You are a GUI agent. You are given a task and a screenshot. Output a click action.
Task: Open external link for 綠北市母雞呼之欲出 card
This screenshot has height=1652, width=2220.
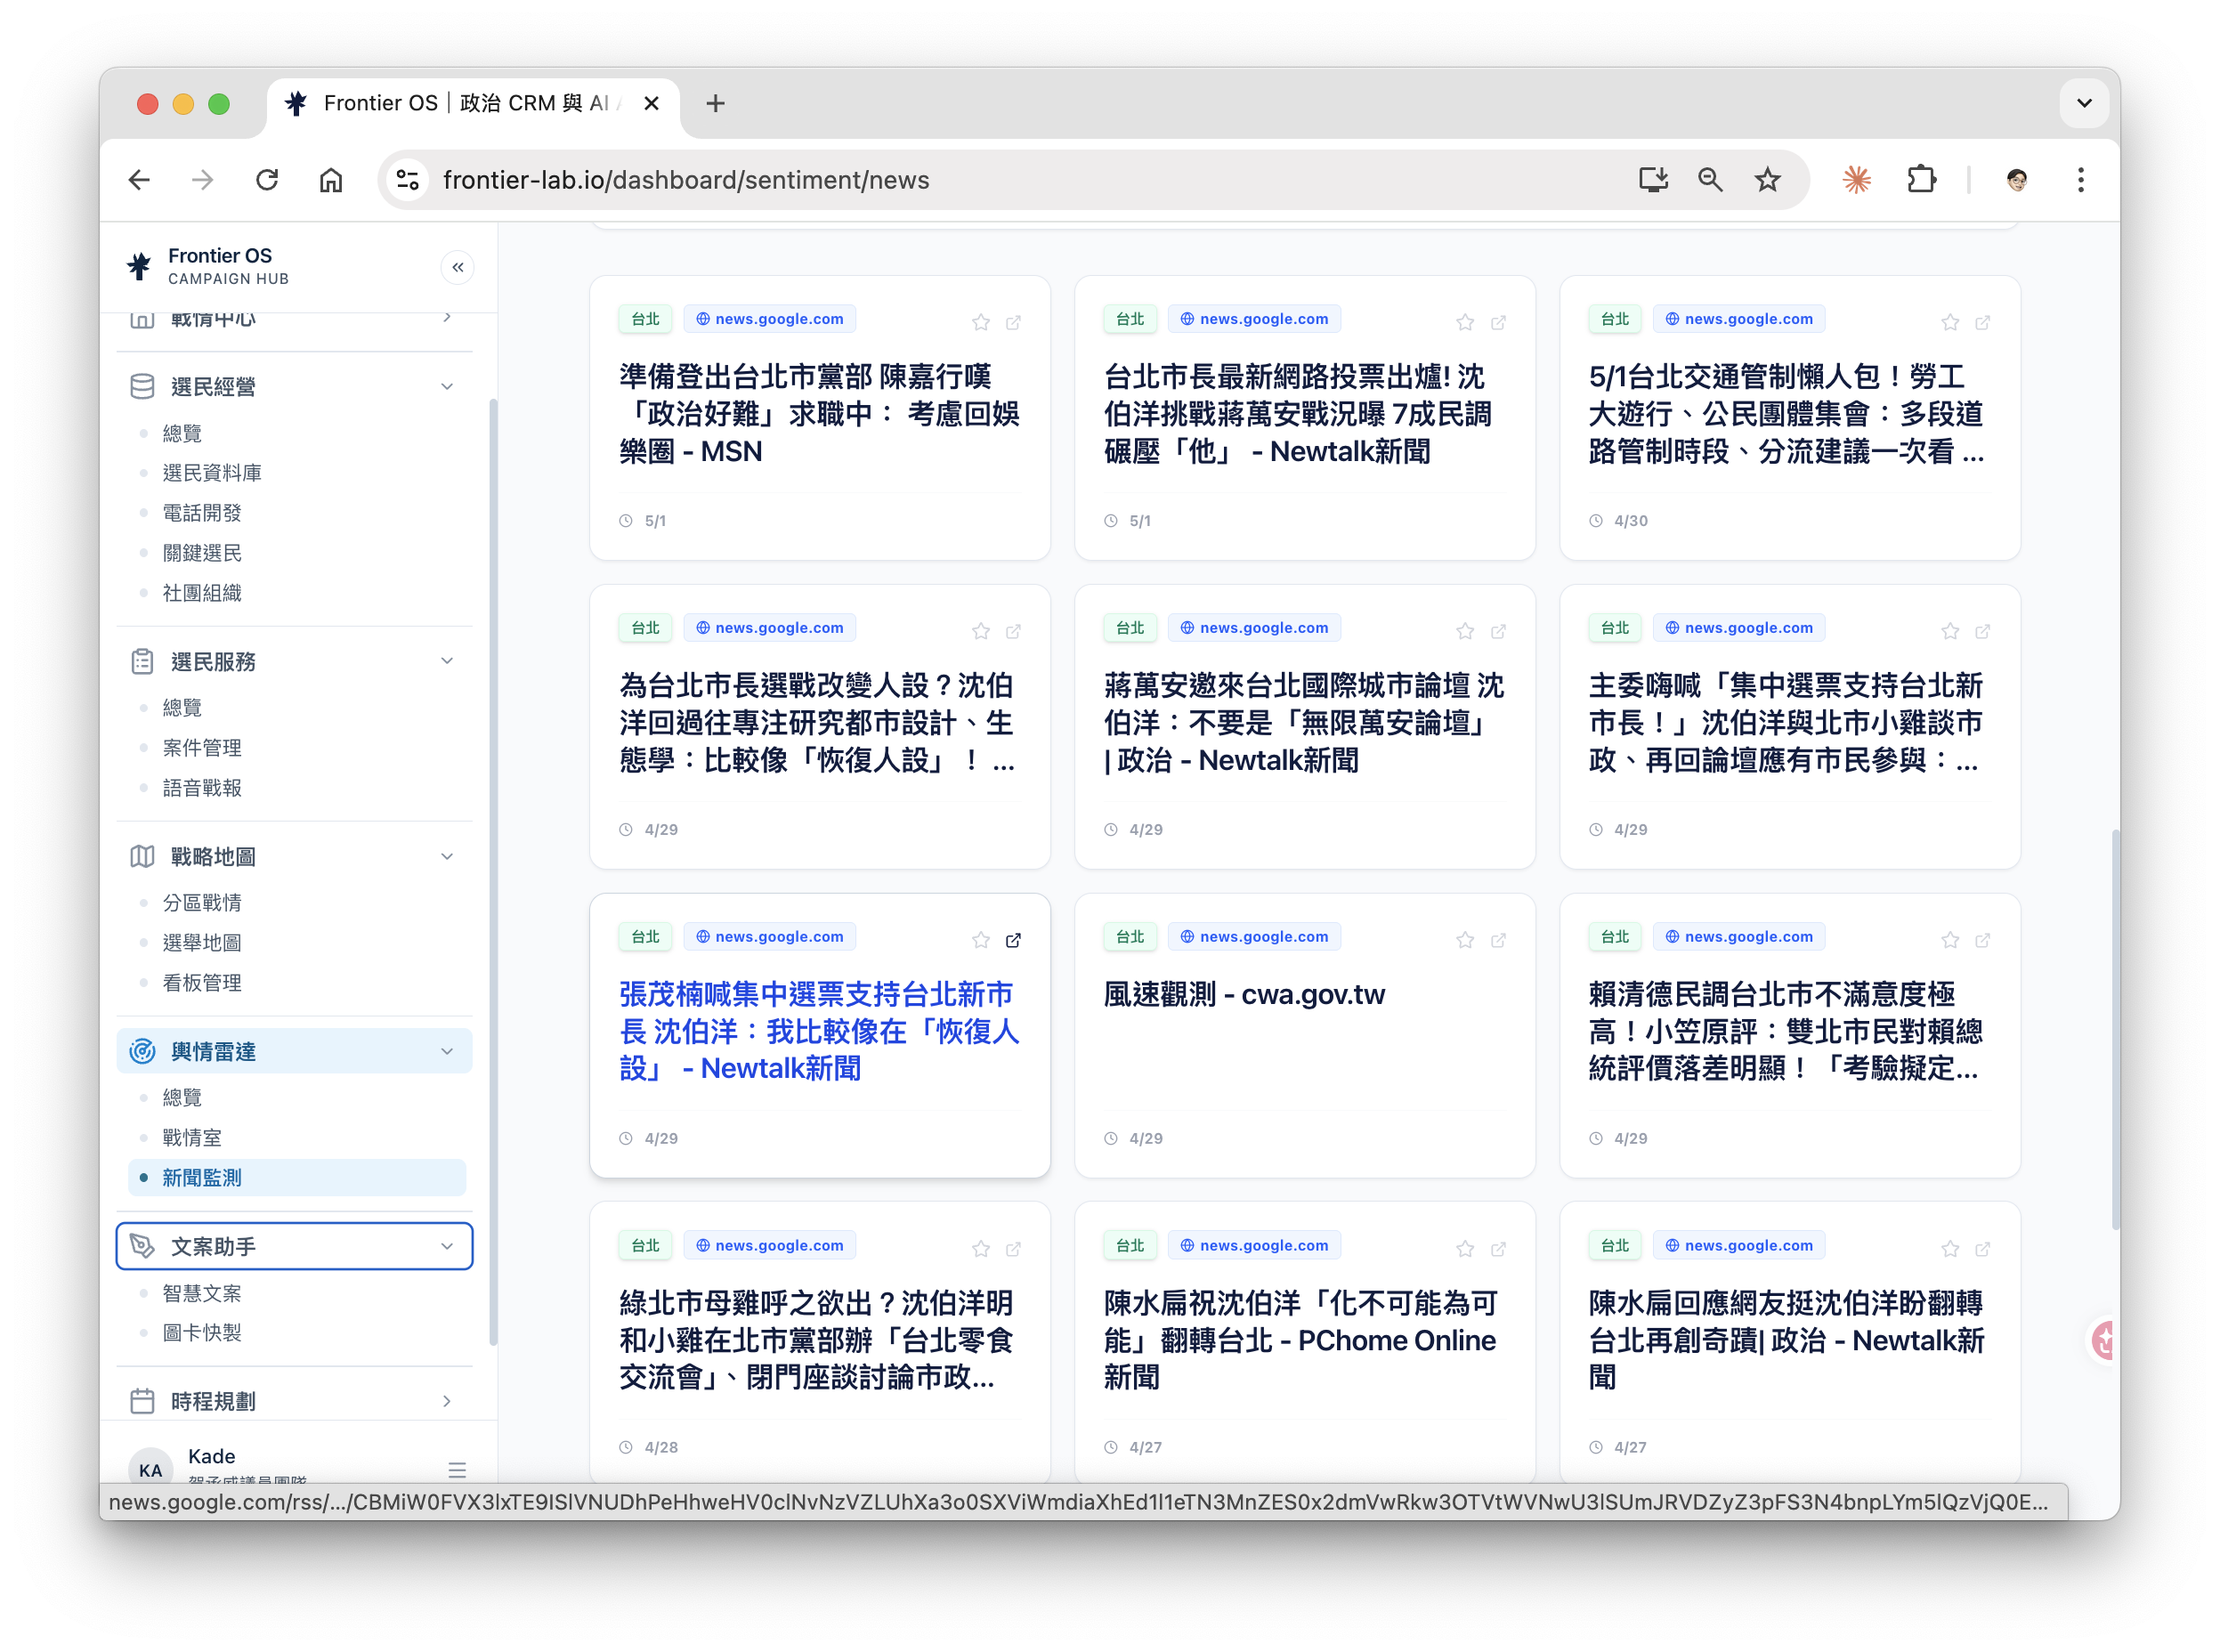[x=1013, y=1249]
